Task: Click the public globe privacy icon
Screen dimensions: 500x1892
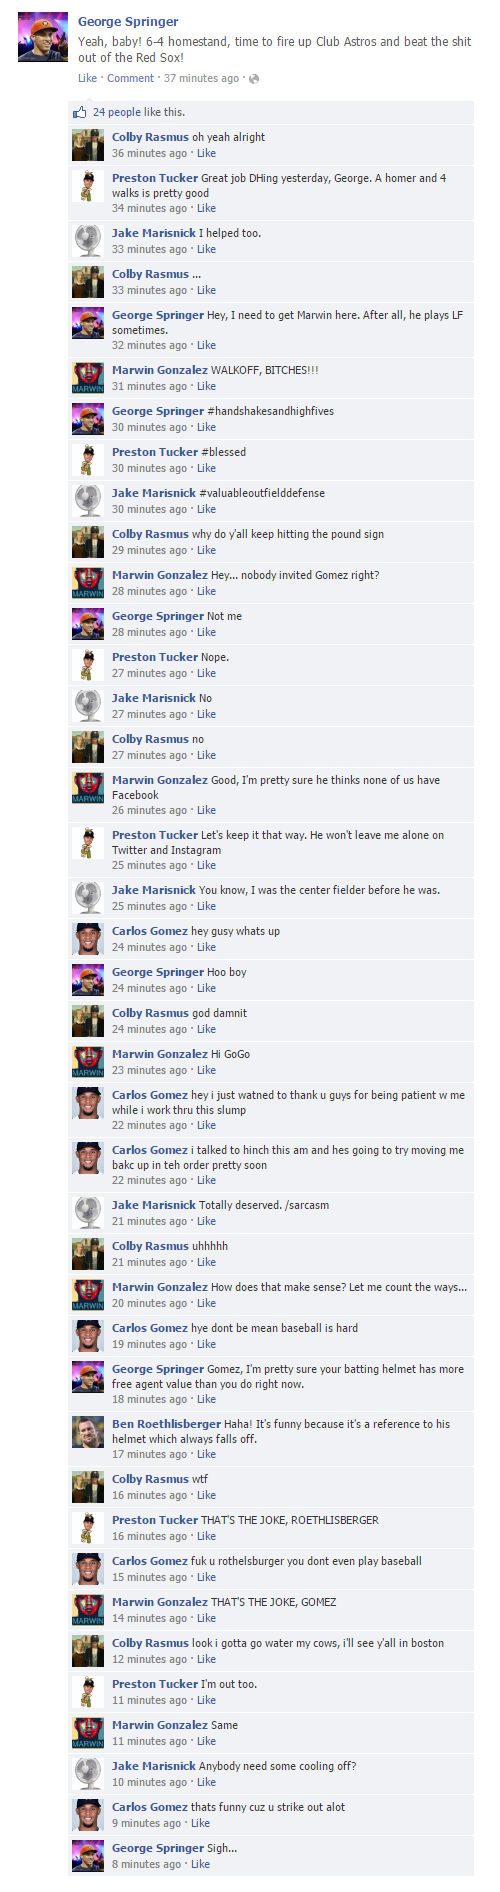Action: click(254, 79)
